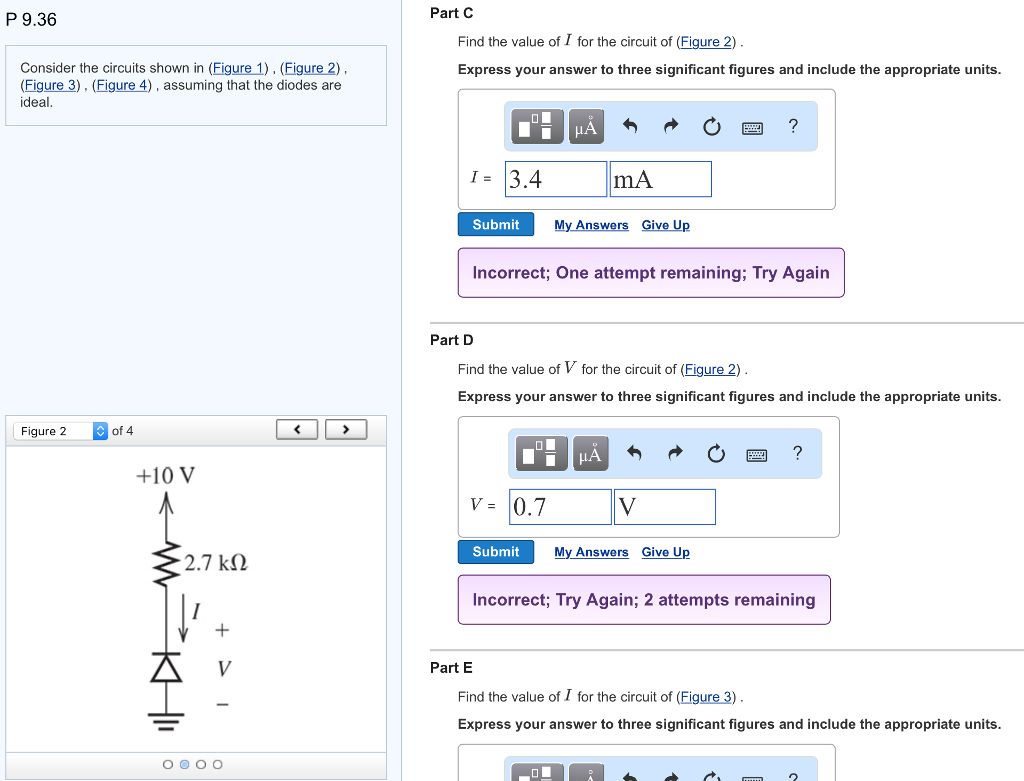Image resolution: width=1024 pixels, height=781 pixels.
Task: Select third figure pagination dot
Action: pos(200,764)
